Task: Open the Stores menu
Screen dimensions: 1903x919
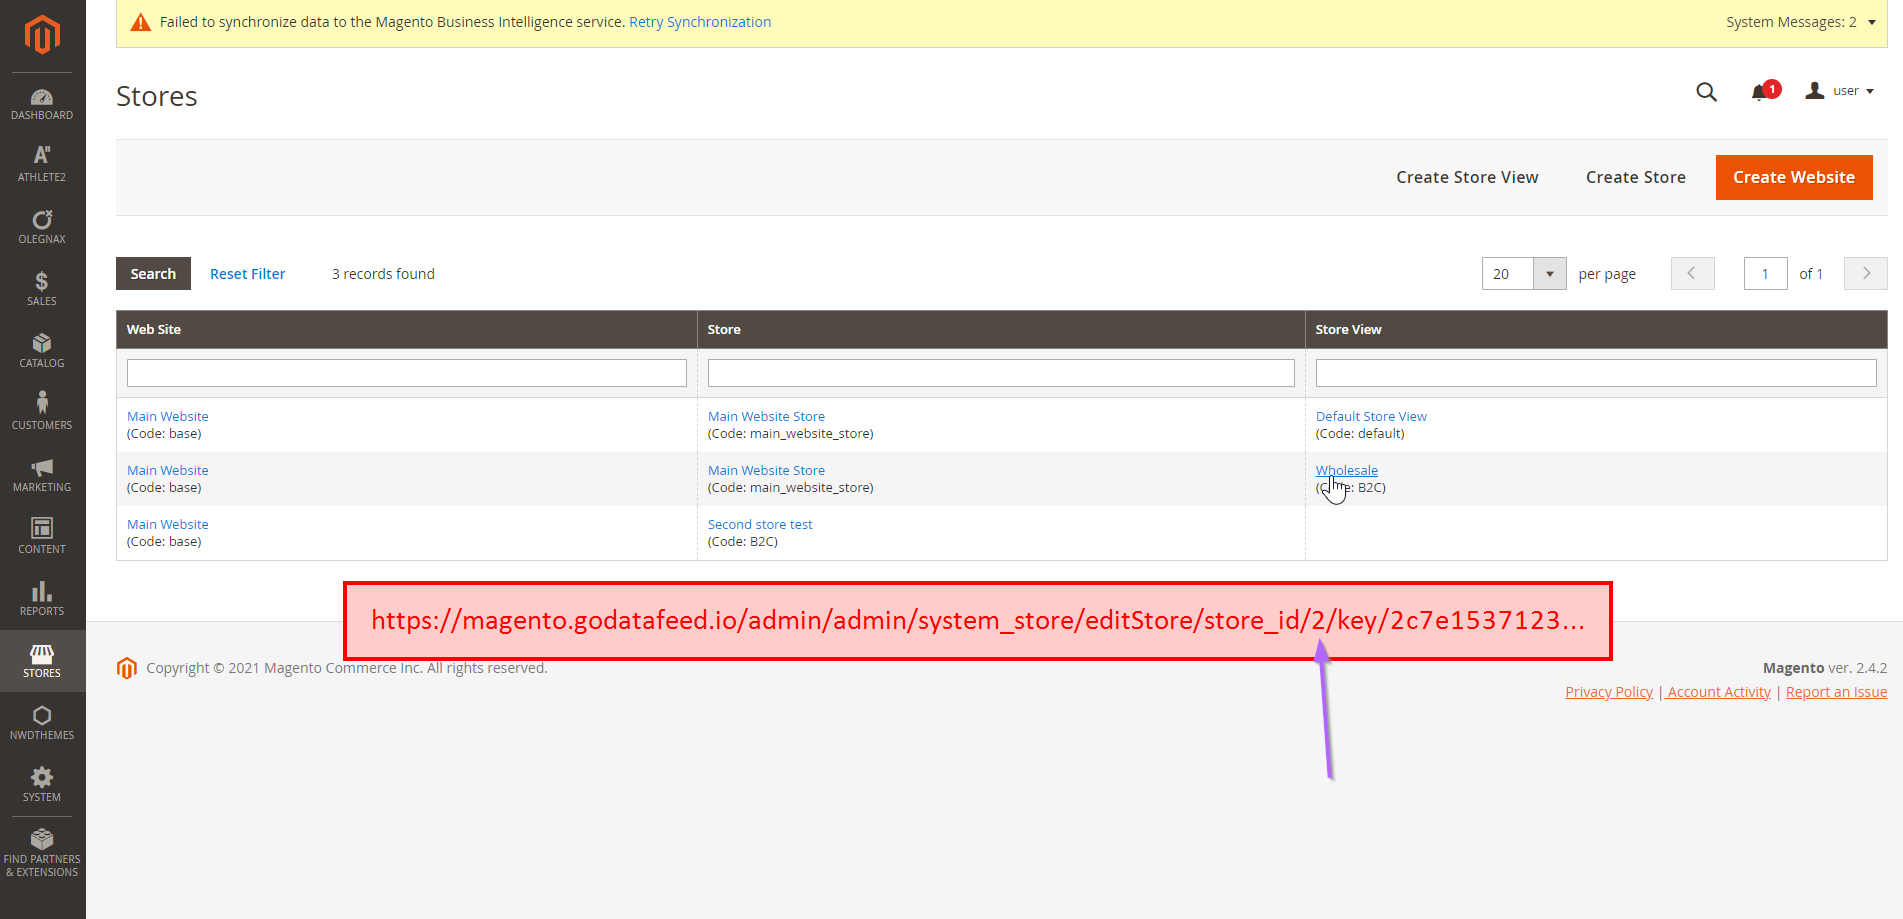Action: tap(41, 661)
